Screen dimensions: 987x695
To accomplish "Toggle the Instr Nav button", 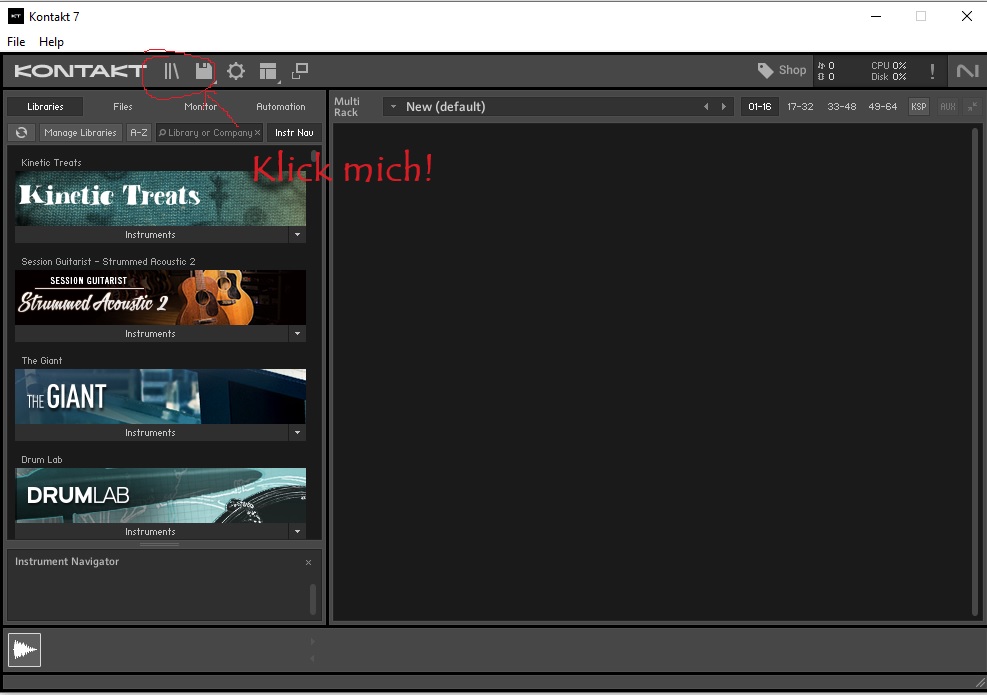I will 294,132.
